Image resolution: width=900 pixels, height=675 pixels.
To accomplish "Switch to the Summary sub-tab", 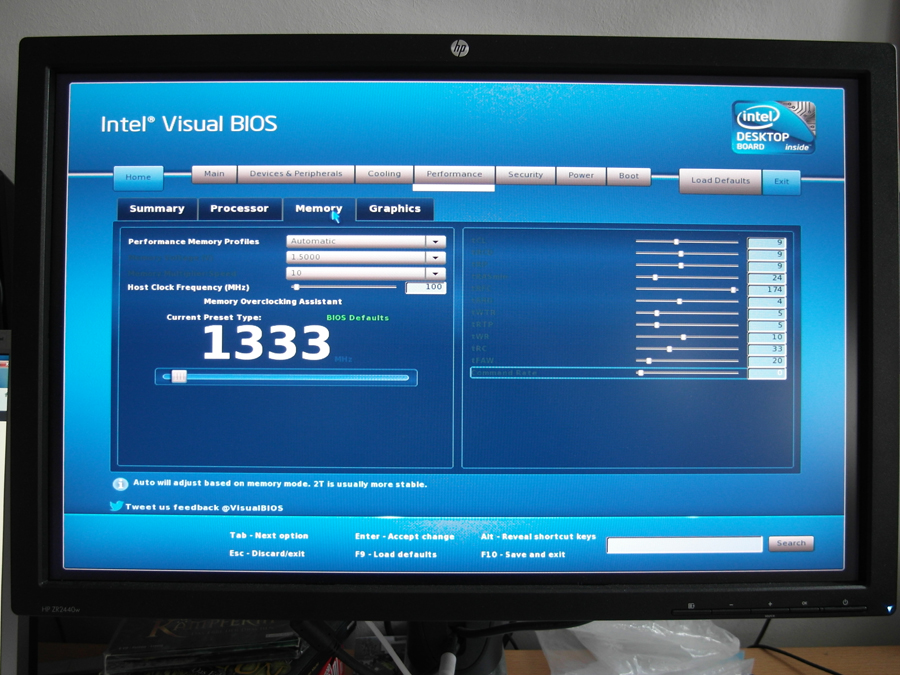I will 157,209.
